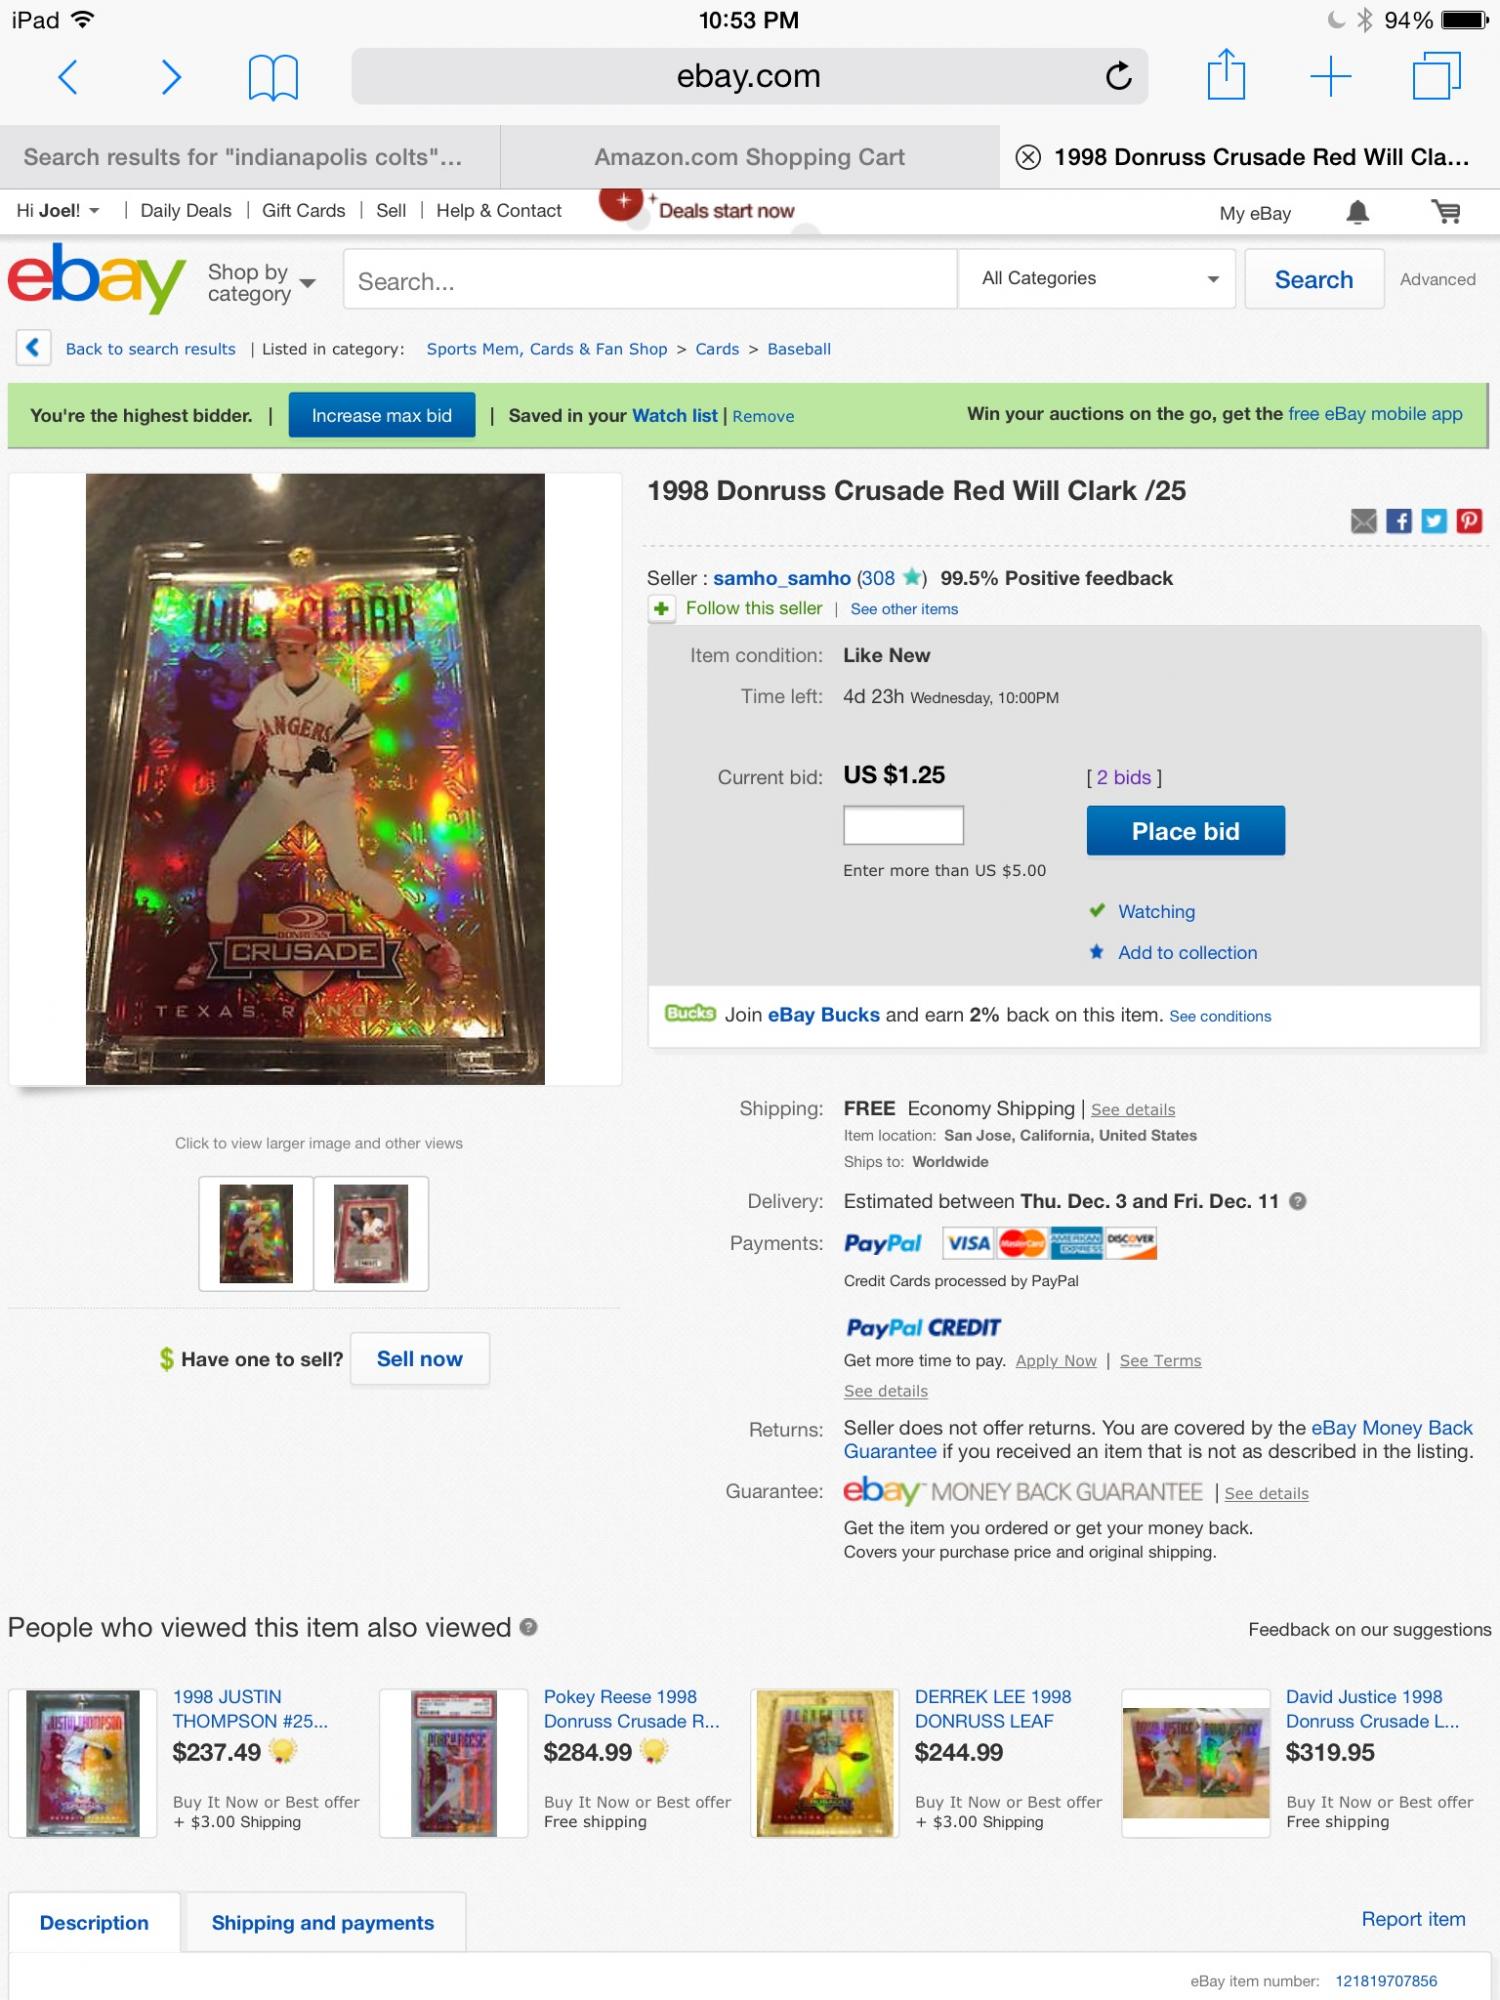The width and height of the screenshot is (1500, 2000).
Task: Remove item from Watch list
Action: [x=763, y=416]
